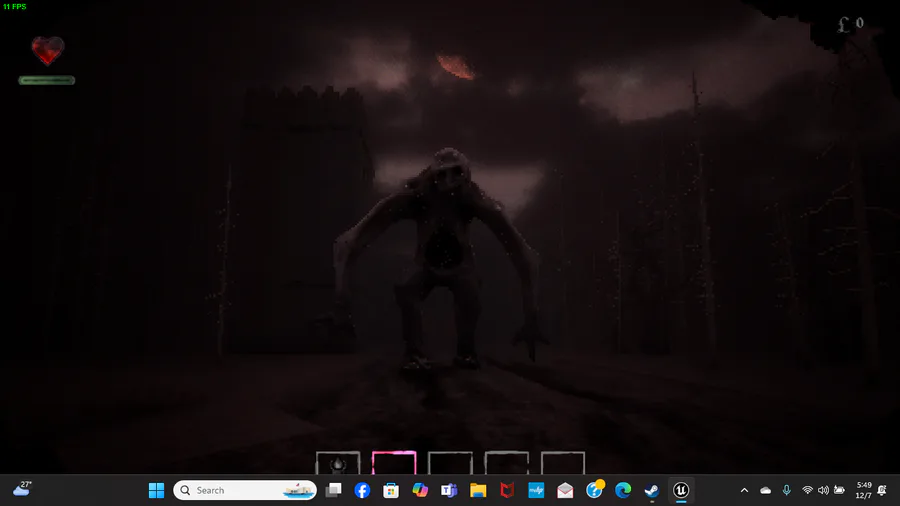Open Wi-Fi network settings tray icon

[x=808, y=491]
